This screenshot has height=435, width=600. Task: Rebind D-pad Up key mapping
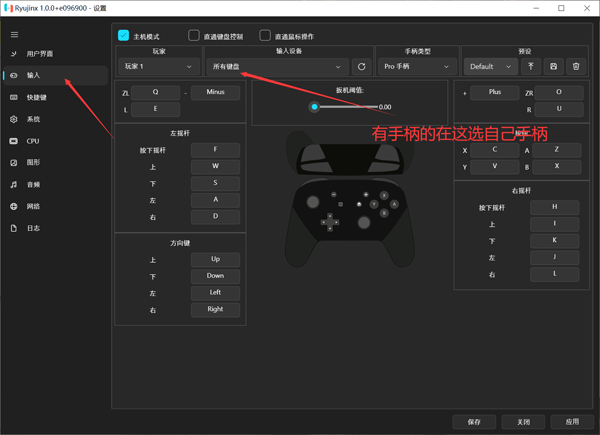coord(215,260)
